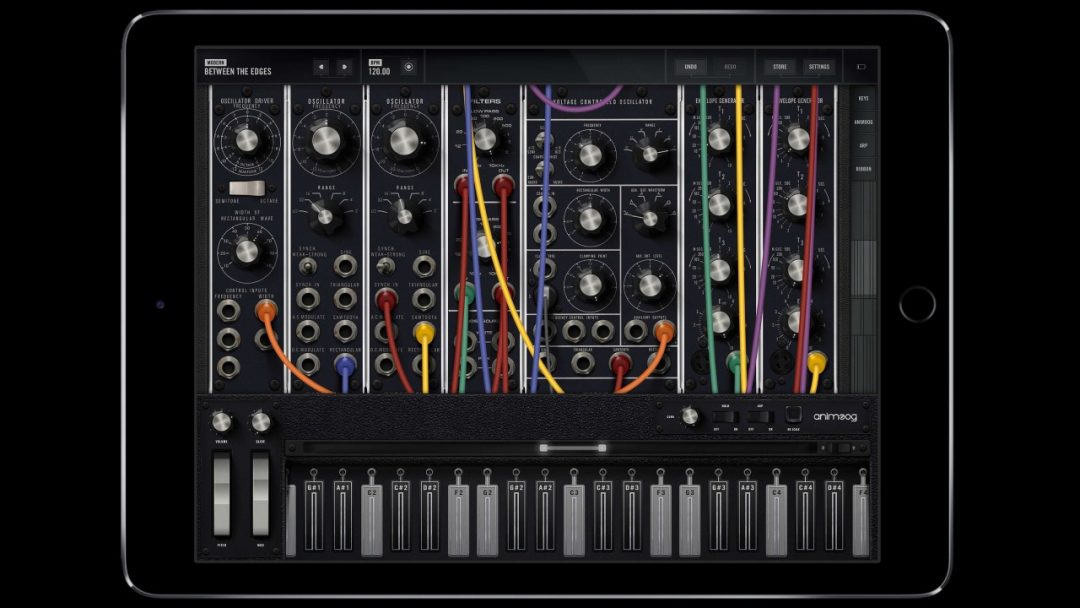Click the green patch plug on the Envelope Generator
The height and width of the screenshot is (608, 1080).
coord(733,361)
